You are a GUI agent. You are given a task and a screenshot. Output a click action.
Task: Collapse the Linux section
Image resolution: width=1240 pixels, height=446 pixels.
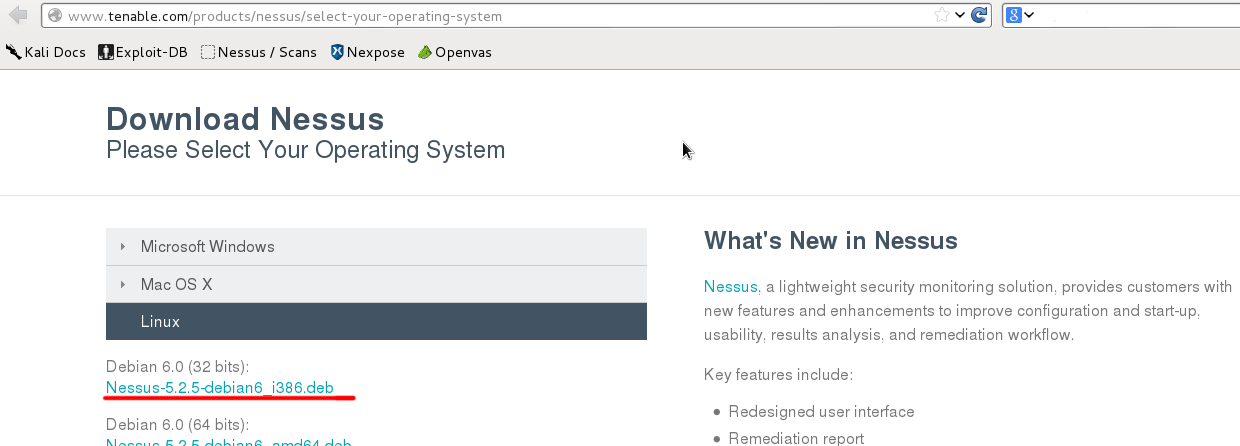click(376, 322)
